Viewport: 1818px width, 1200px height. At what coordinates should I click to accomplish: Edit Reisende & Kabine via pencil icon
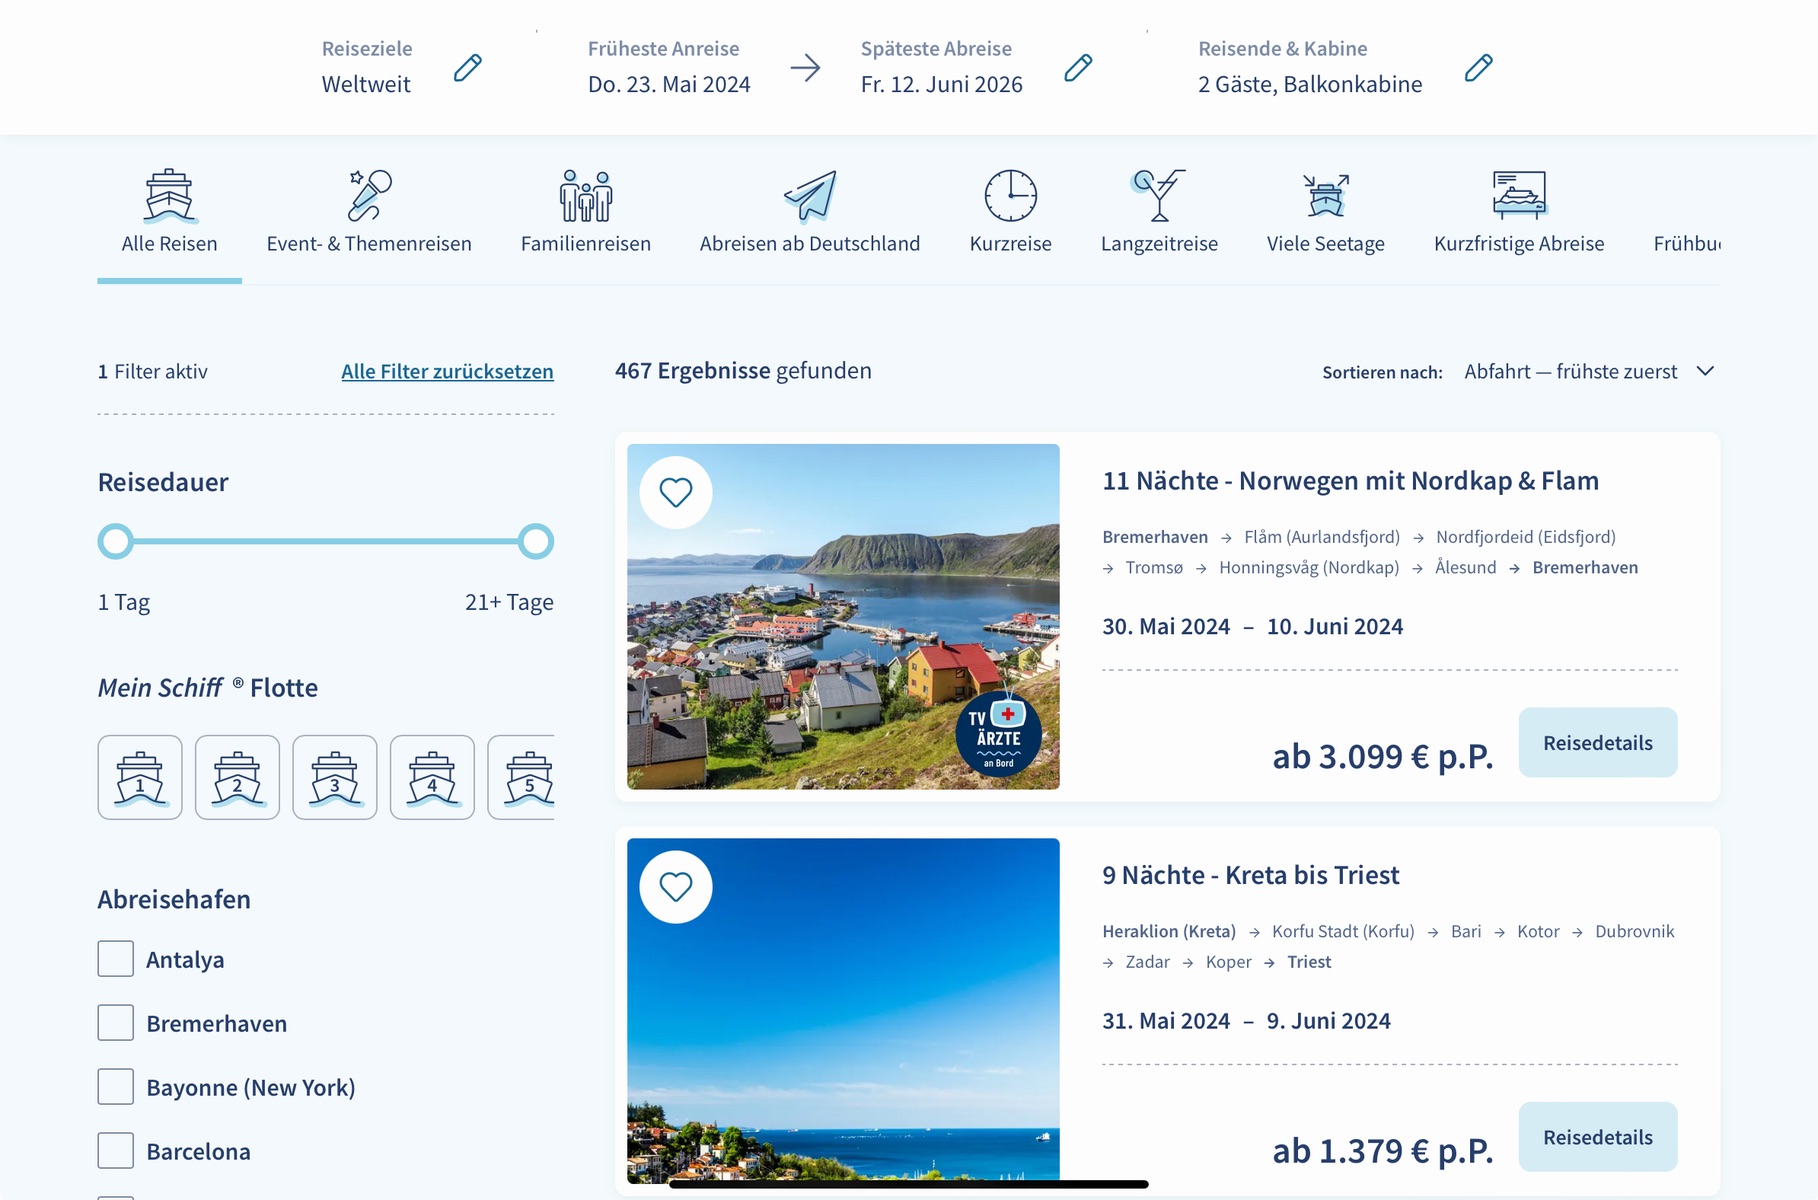click(x=1478, y=68)
